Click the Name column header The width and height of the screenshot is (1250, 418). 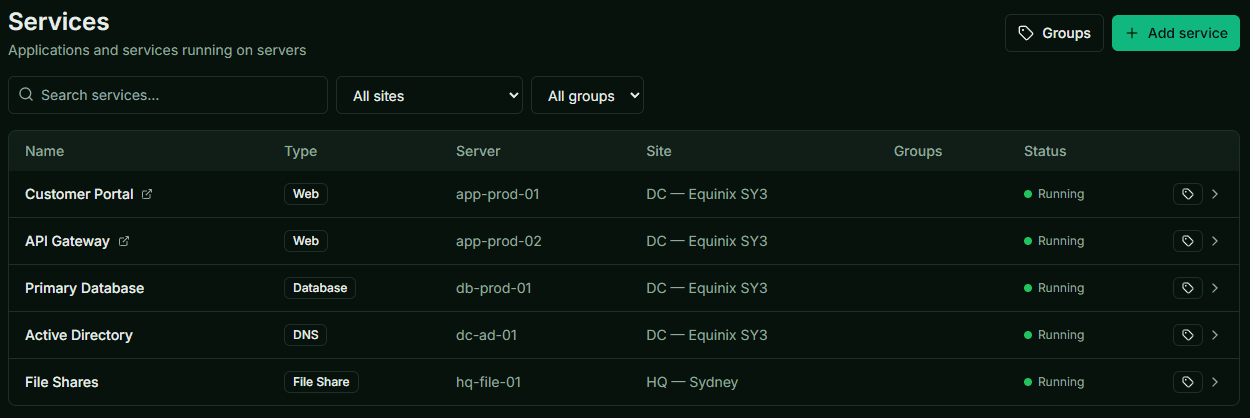(x=44, y=151)
